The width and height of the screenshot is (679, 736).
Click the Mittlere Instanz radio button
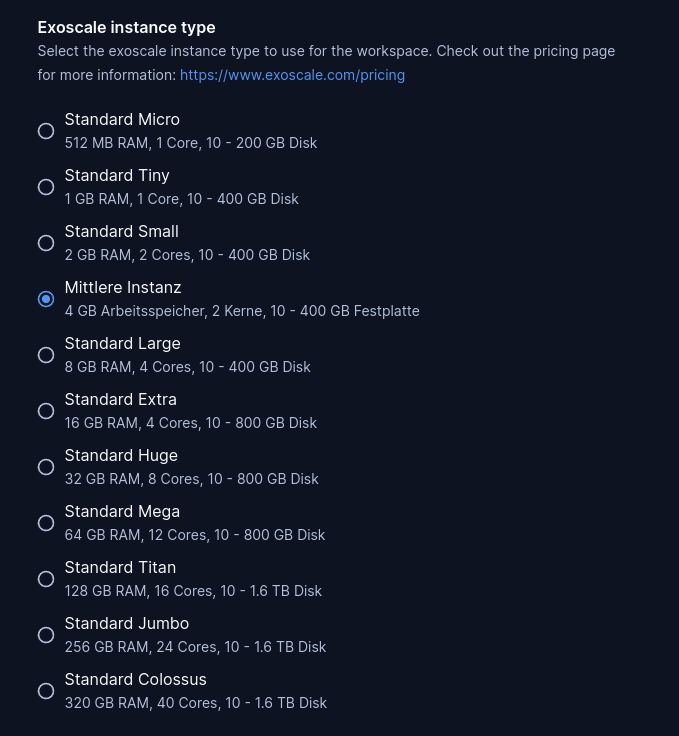pos(46,299)
